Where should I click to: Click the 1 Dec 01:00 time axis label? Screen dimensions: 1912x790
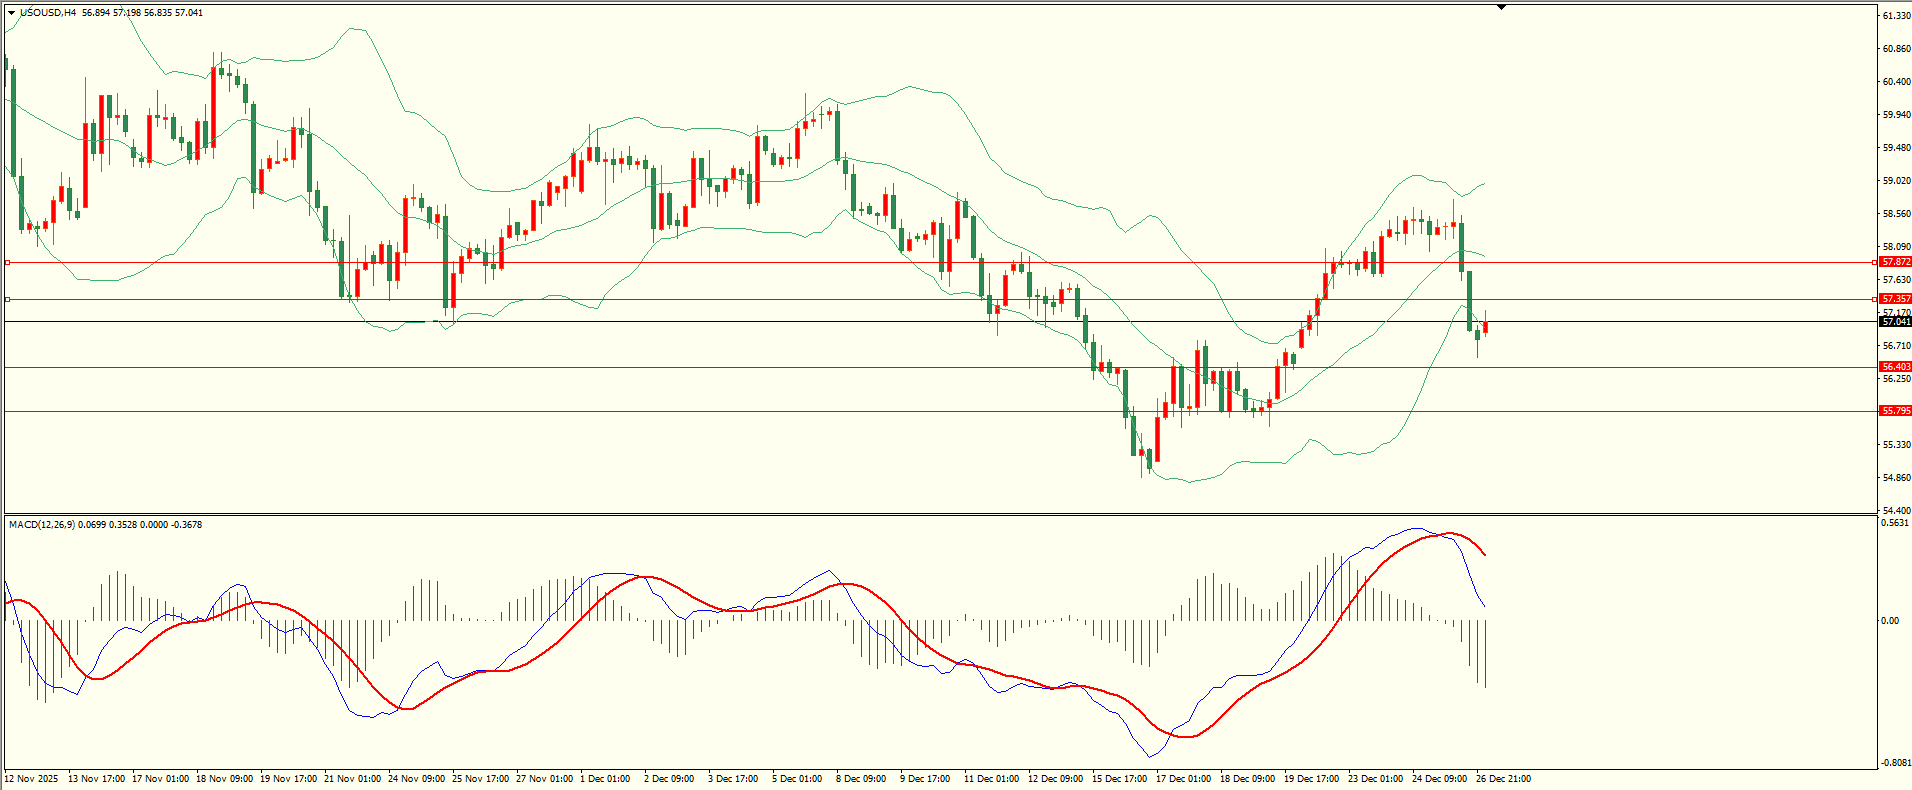click(605, 778)
